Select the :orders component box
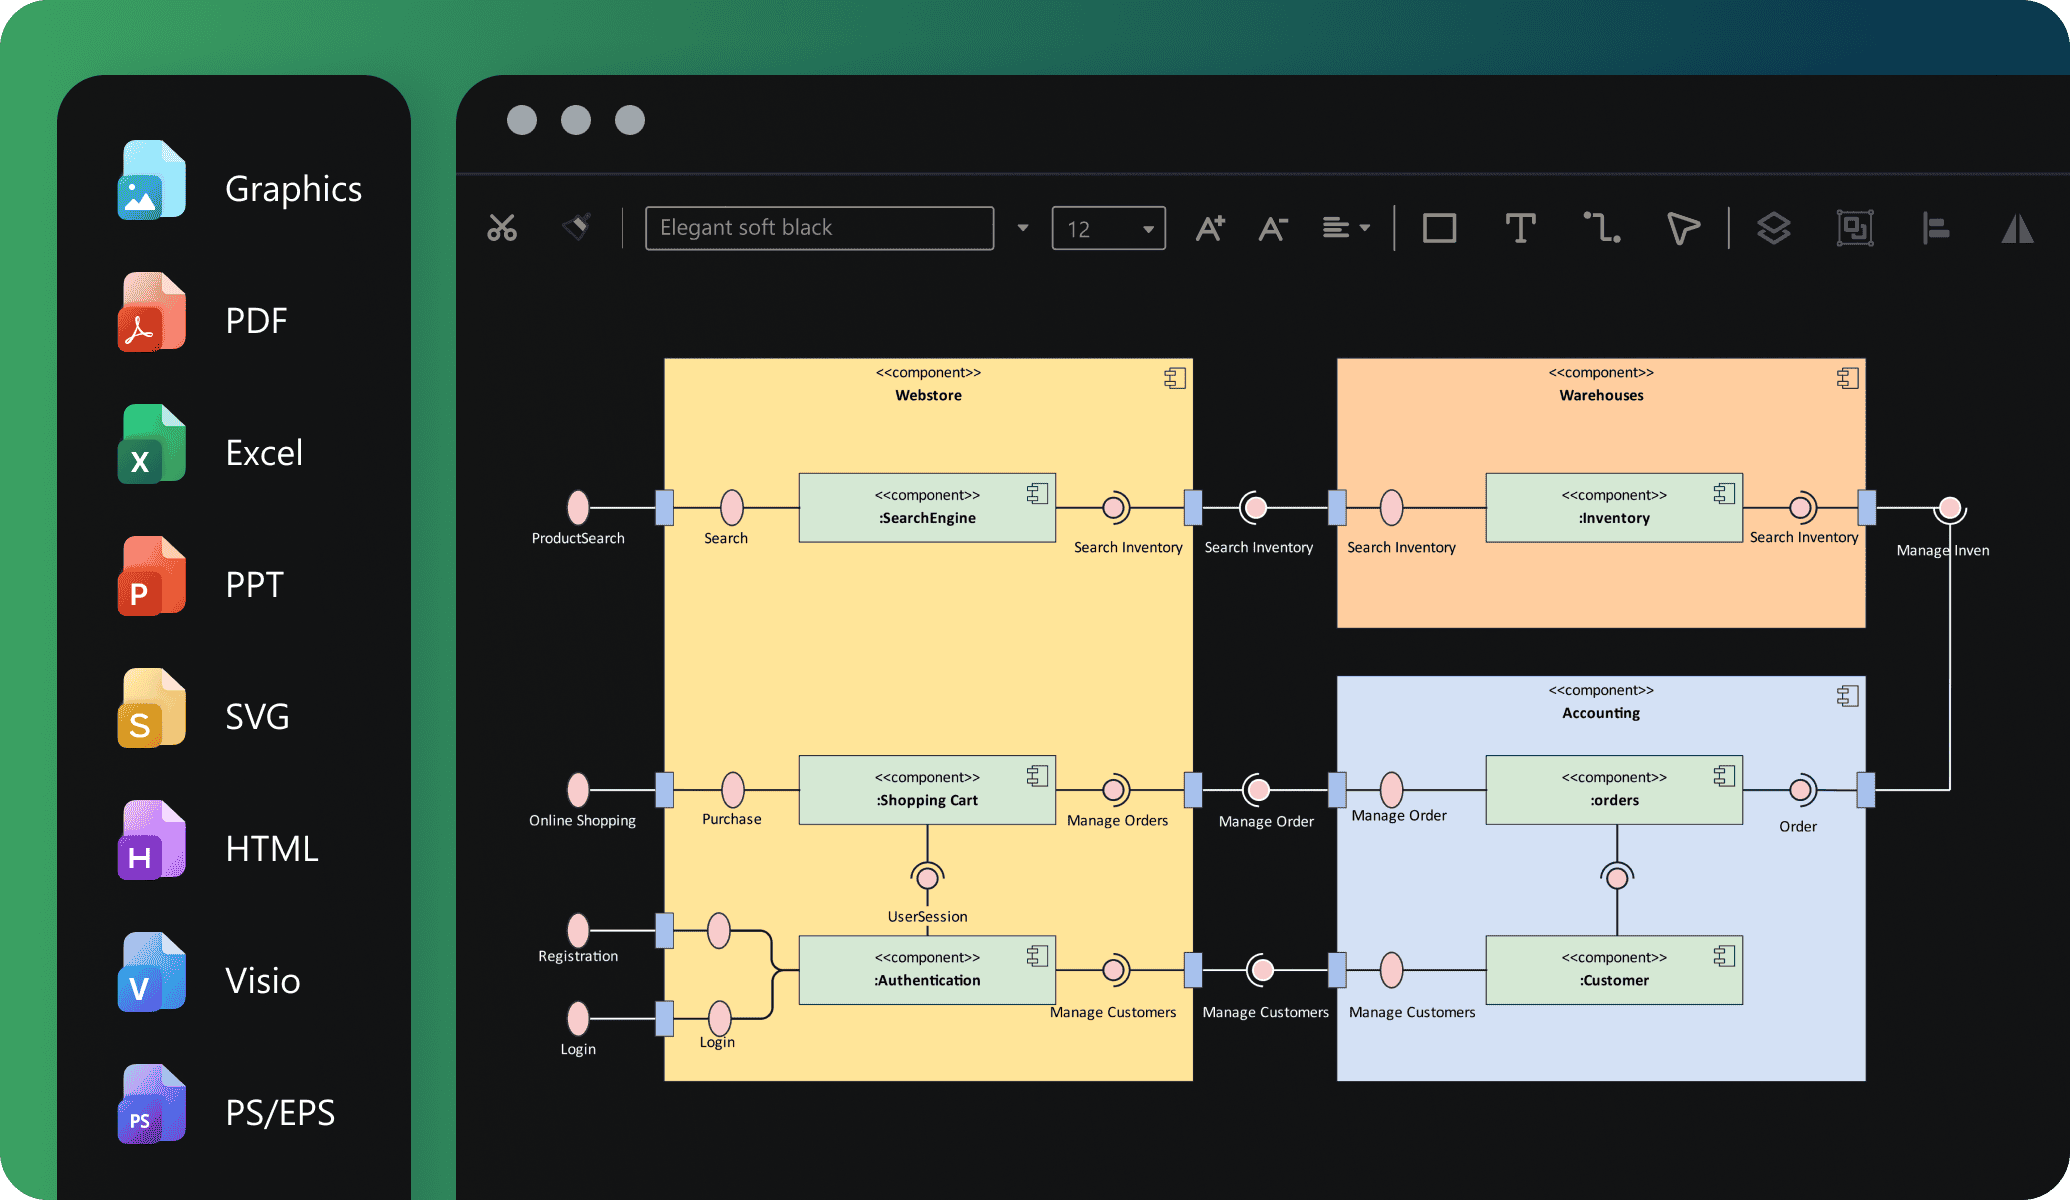 pyautogui.click(x=1614, y=790)
